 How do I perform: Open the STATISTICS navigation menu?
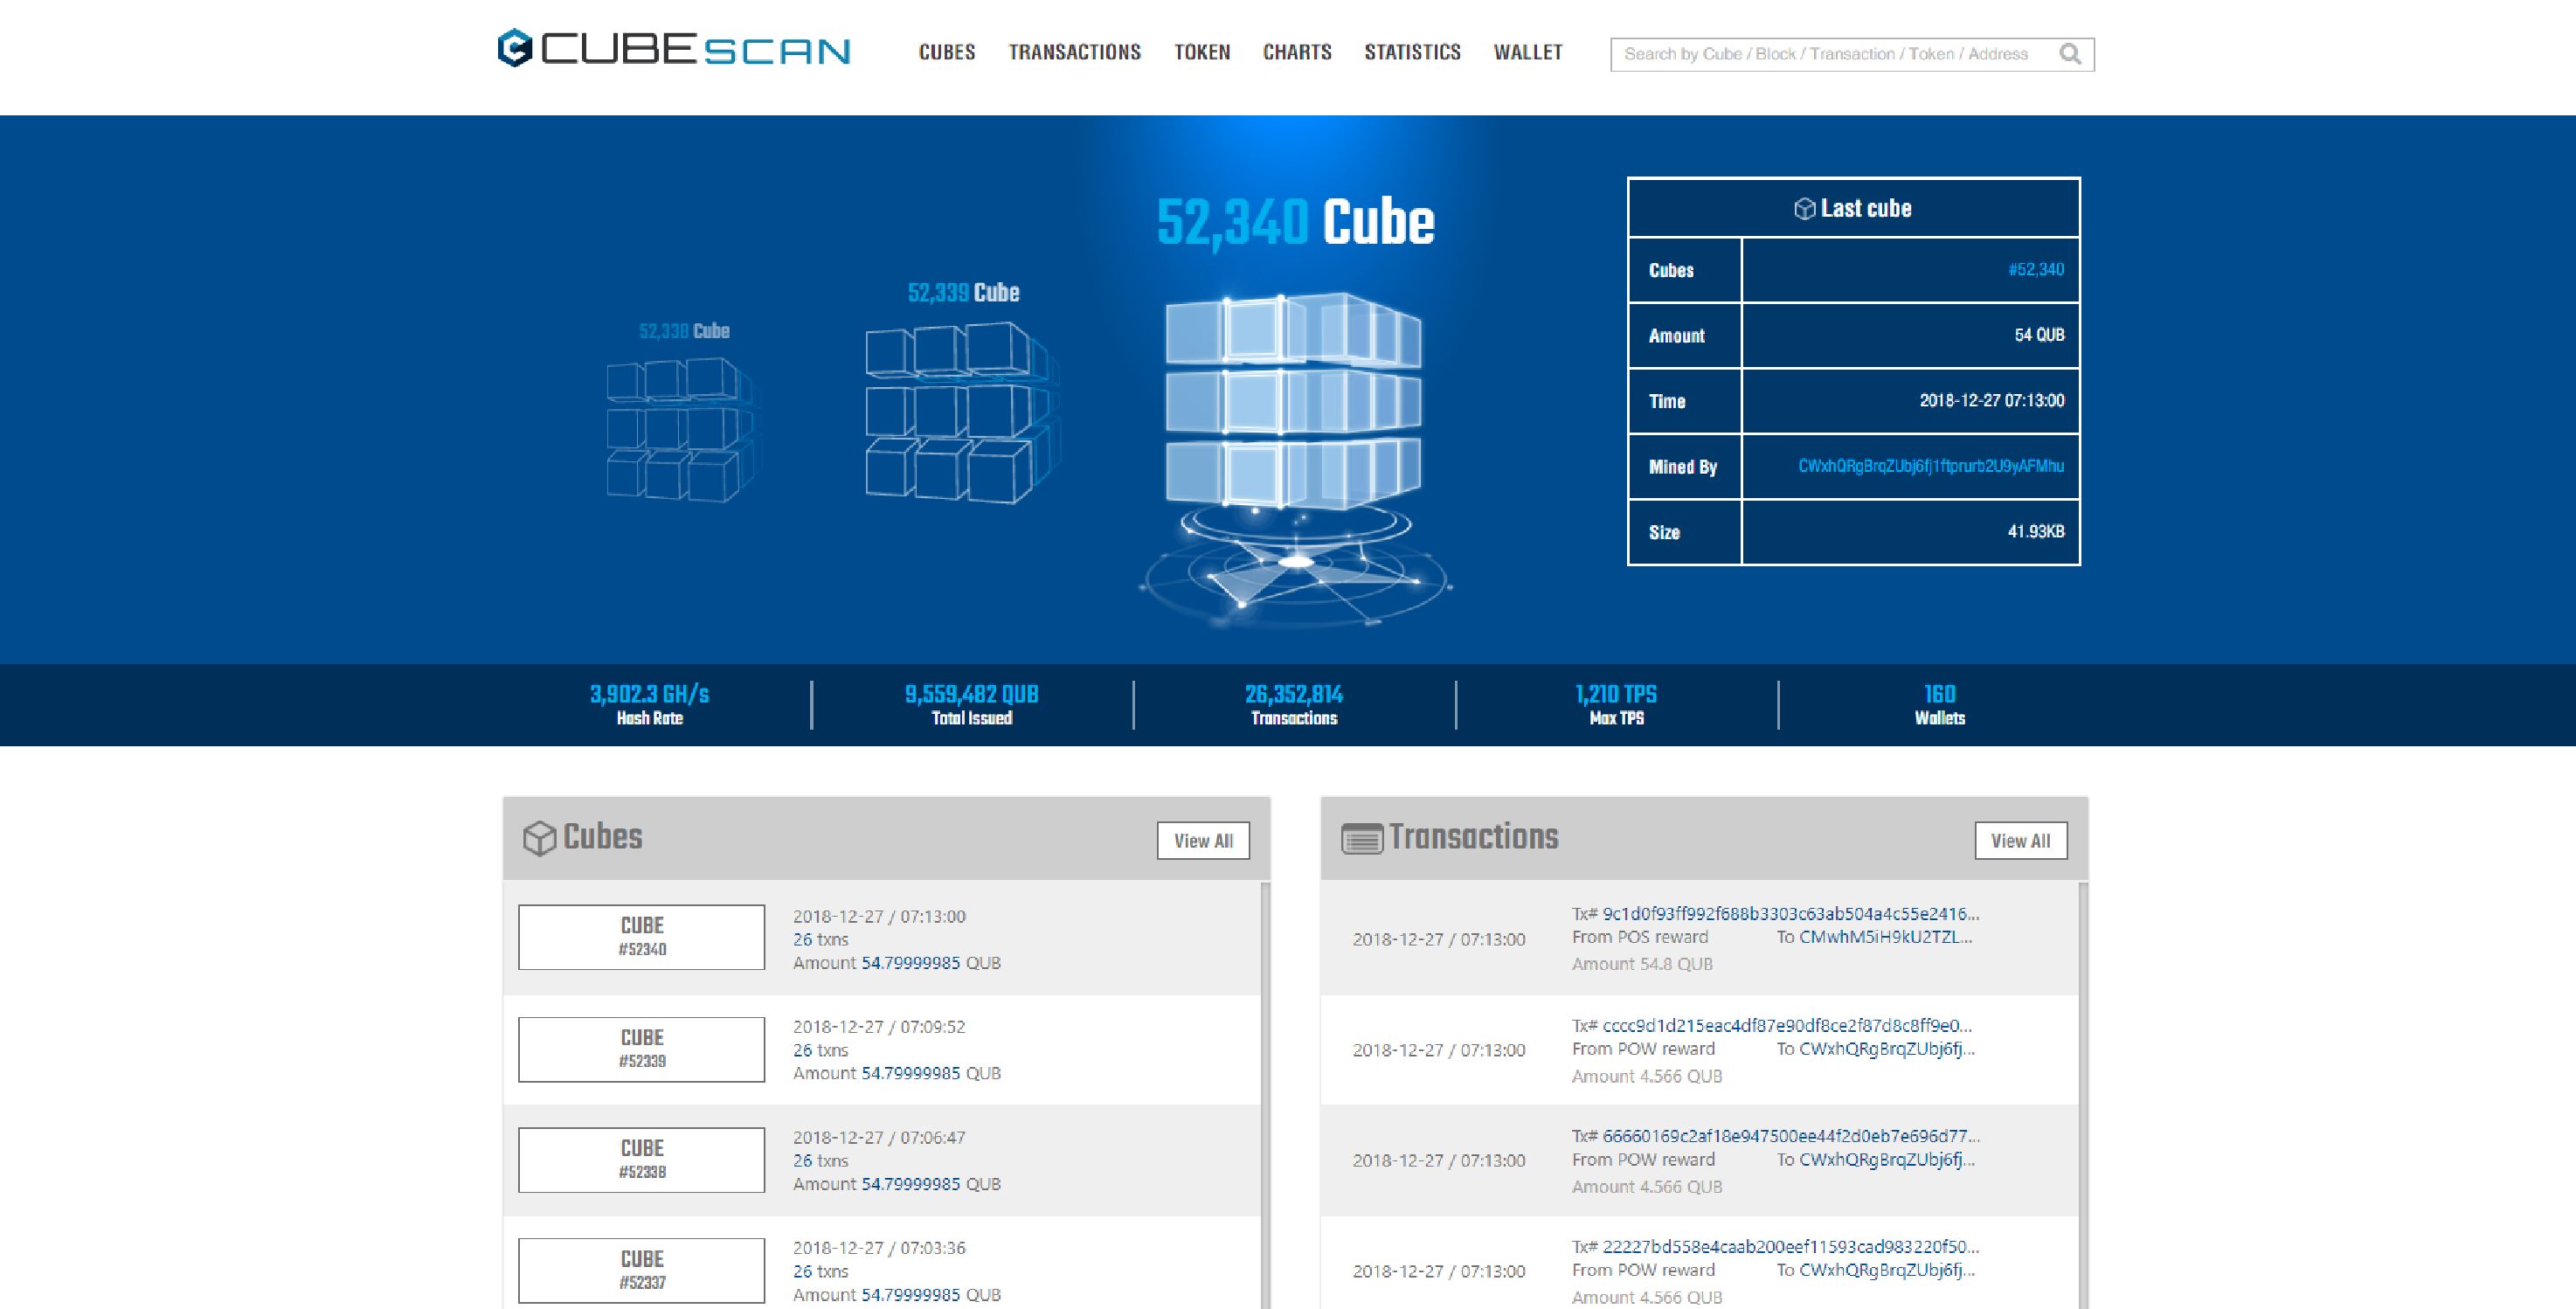(x=1412, y=52)
